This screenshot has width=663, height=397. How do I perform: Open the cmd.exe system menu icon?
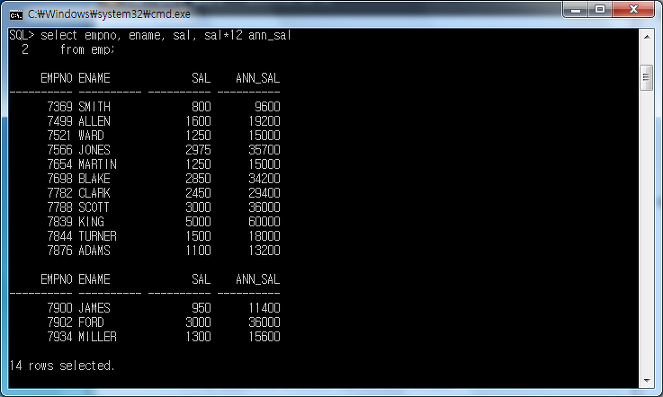pos(16,15)
